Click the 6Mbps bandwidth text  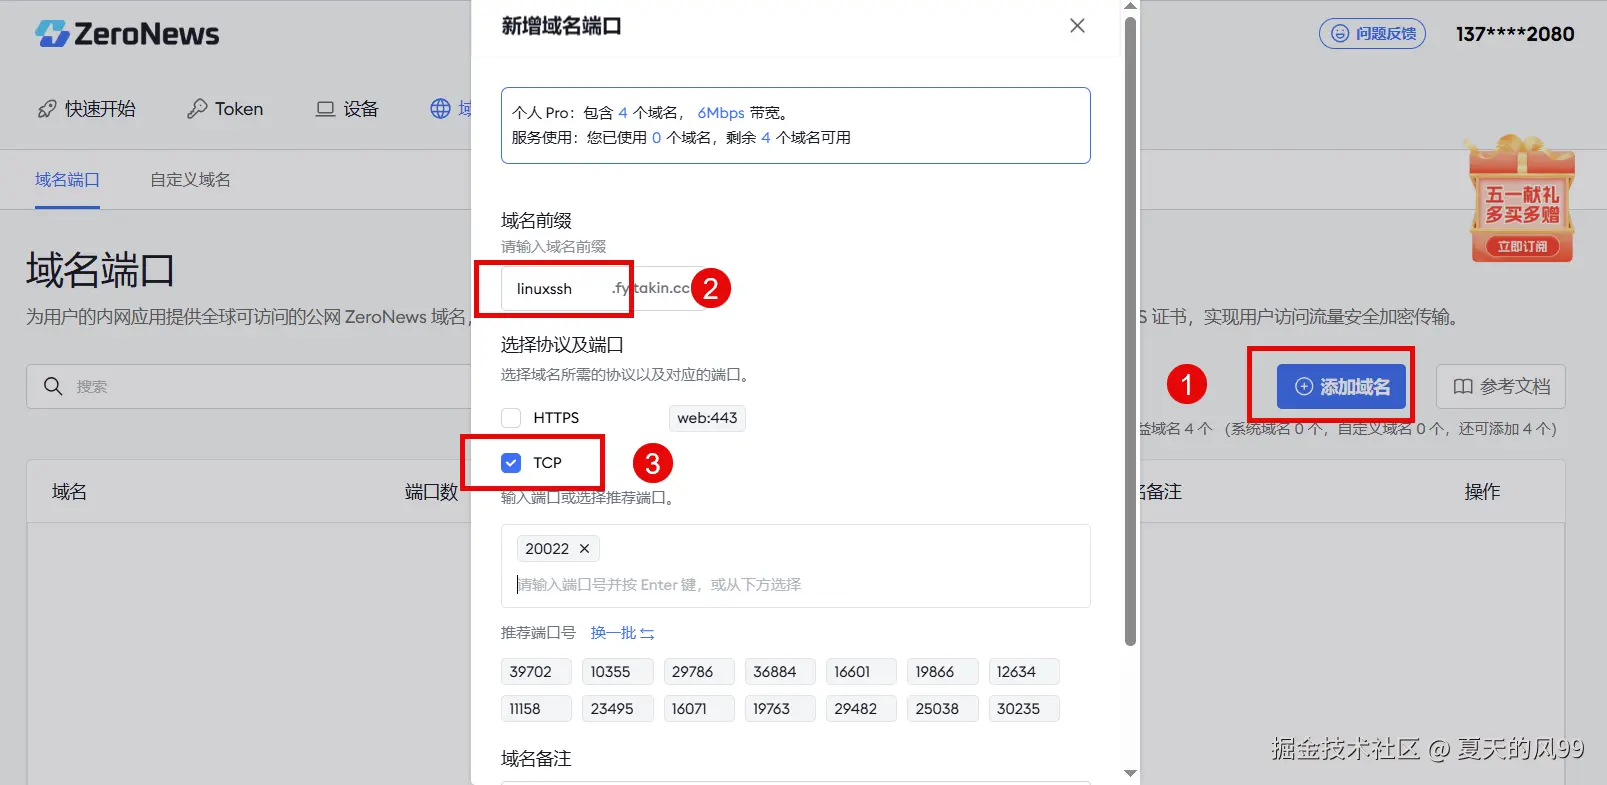(721, 113)
